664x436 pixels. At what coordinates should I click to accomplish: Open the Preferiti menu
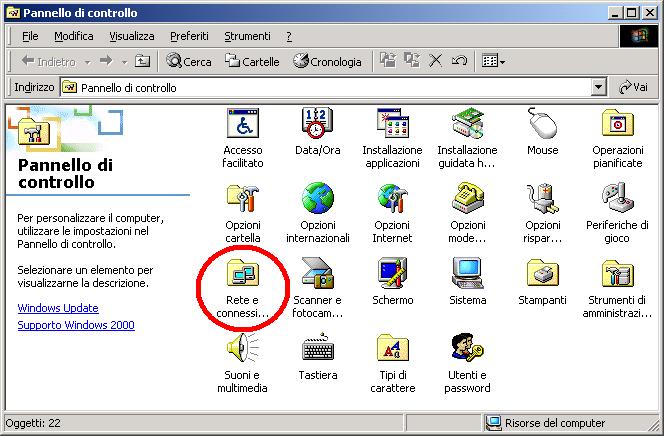[x=189, y=36]
